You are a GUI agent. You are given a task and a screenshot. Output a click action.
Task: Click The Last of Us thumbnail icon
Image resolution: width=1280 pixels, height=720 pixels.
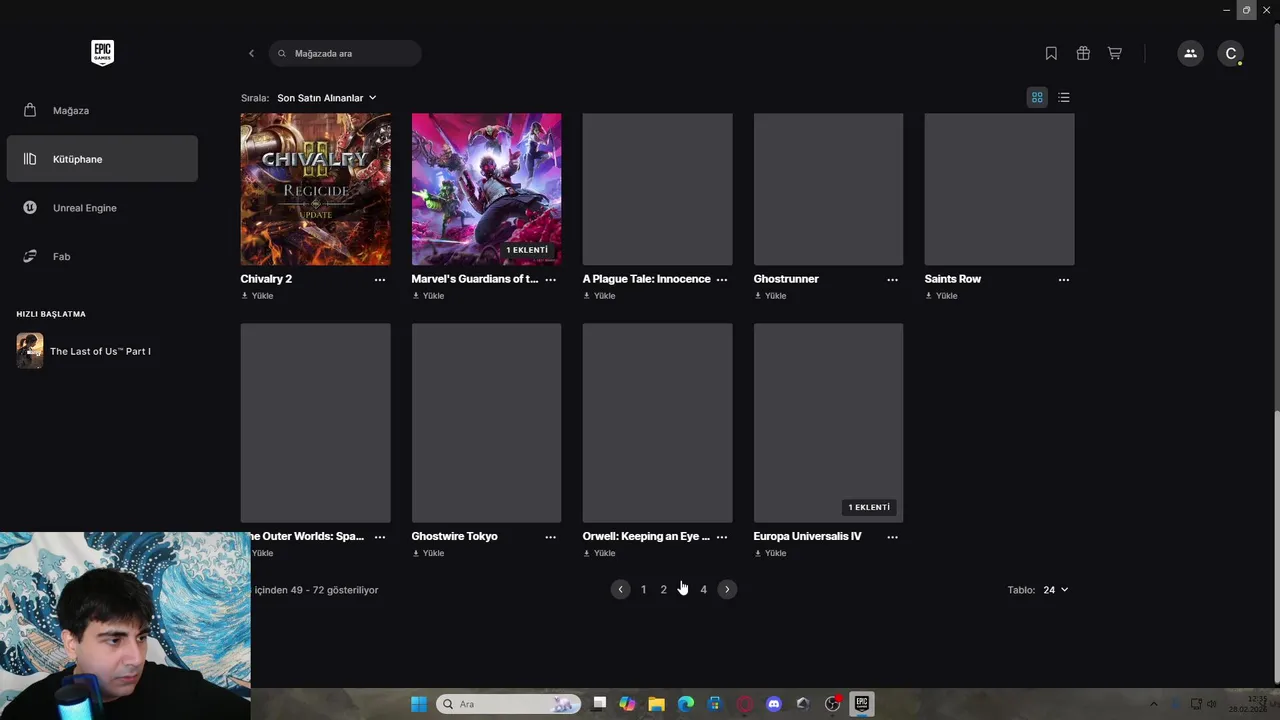tap(30, 351)
